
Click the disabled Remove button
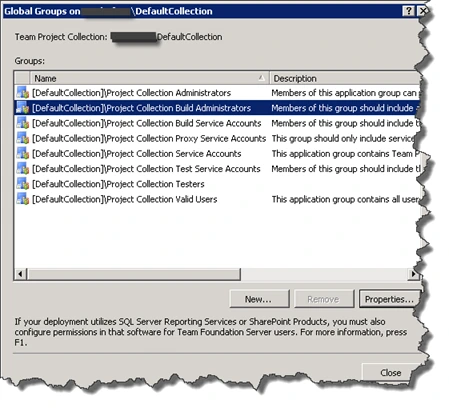point(323,299)
